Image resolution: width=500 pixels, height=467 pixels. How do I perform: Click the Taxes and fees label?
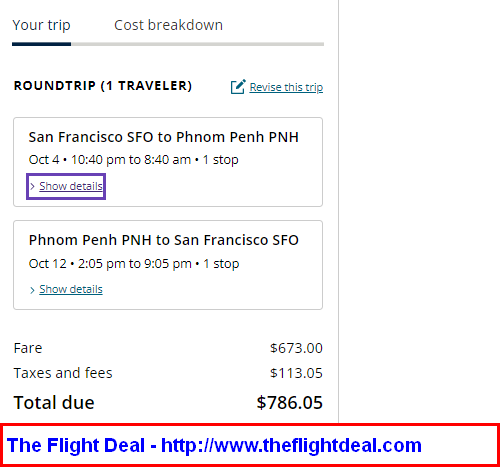coord(63,373)
